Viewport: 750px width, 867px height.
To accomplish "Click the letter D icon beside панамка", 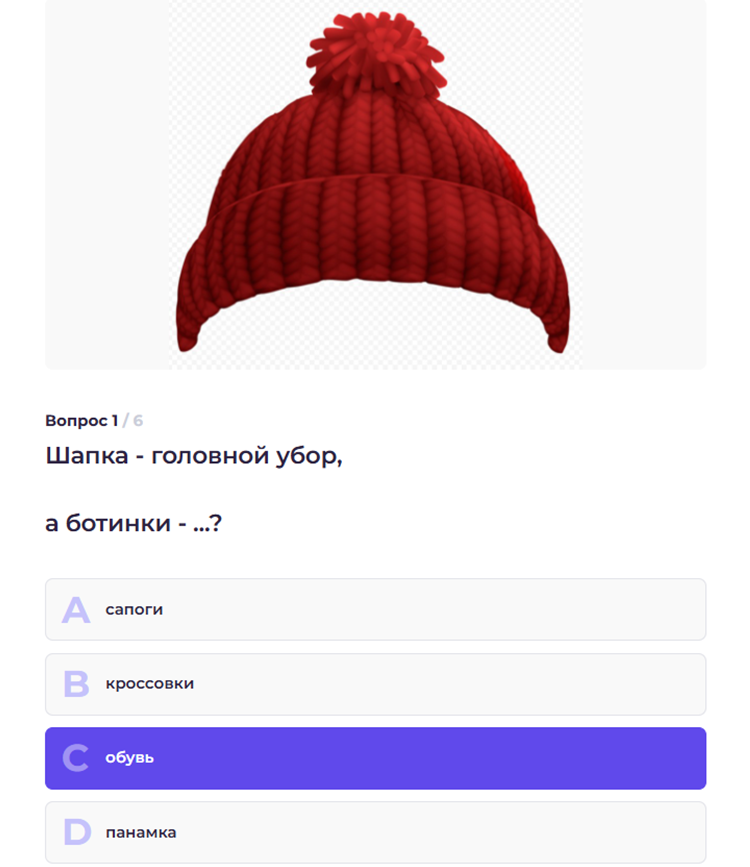I will click(x=77, y=832).
